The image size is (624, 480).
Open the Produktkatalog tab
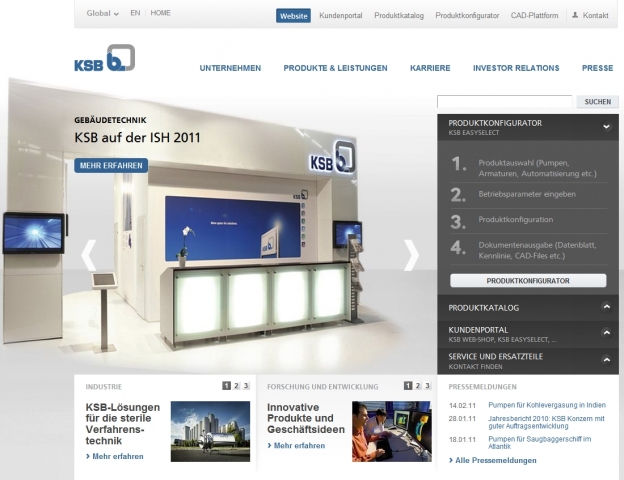click(399, 16)
